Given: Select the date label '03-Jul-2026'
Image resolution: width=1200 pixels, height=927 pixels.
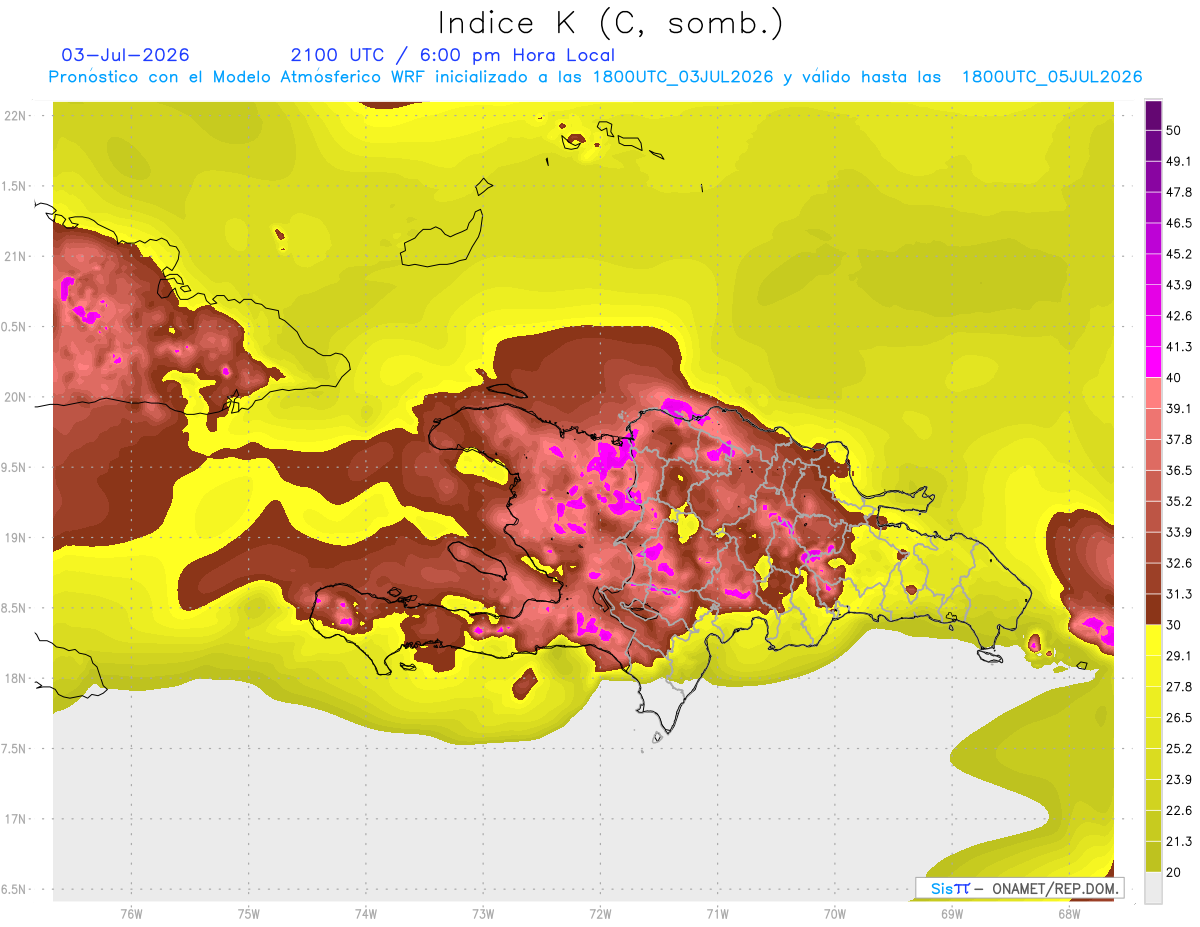Looking at the screenshot, I should point(125,55).
